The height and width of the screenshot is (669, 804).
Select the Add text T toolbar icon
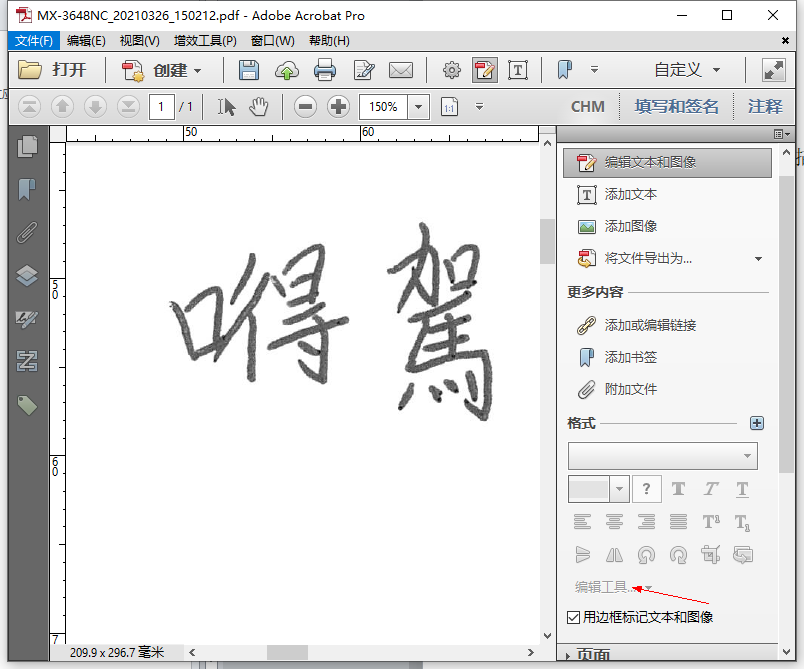click(x=518, y=70)
